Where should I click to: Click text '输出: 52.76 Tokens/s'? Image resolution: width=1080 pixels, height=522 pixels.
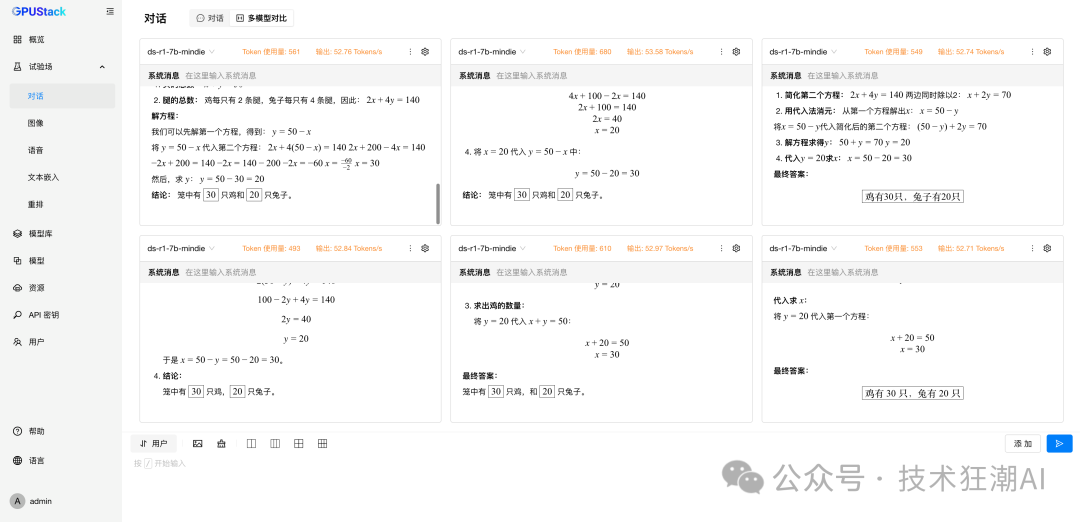pyautogui.click(x=349, y=52)
